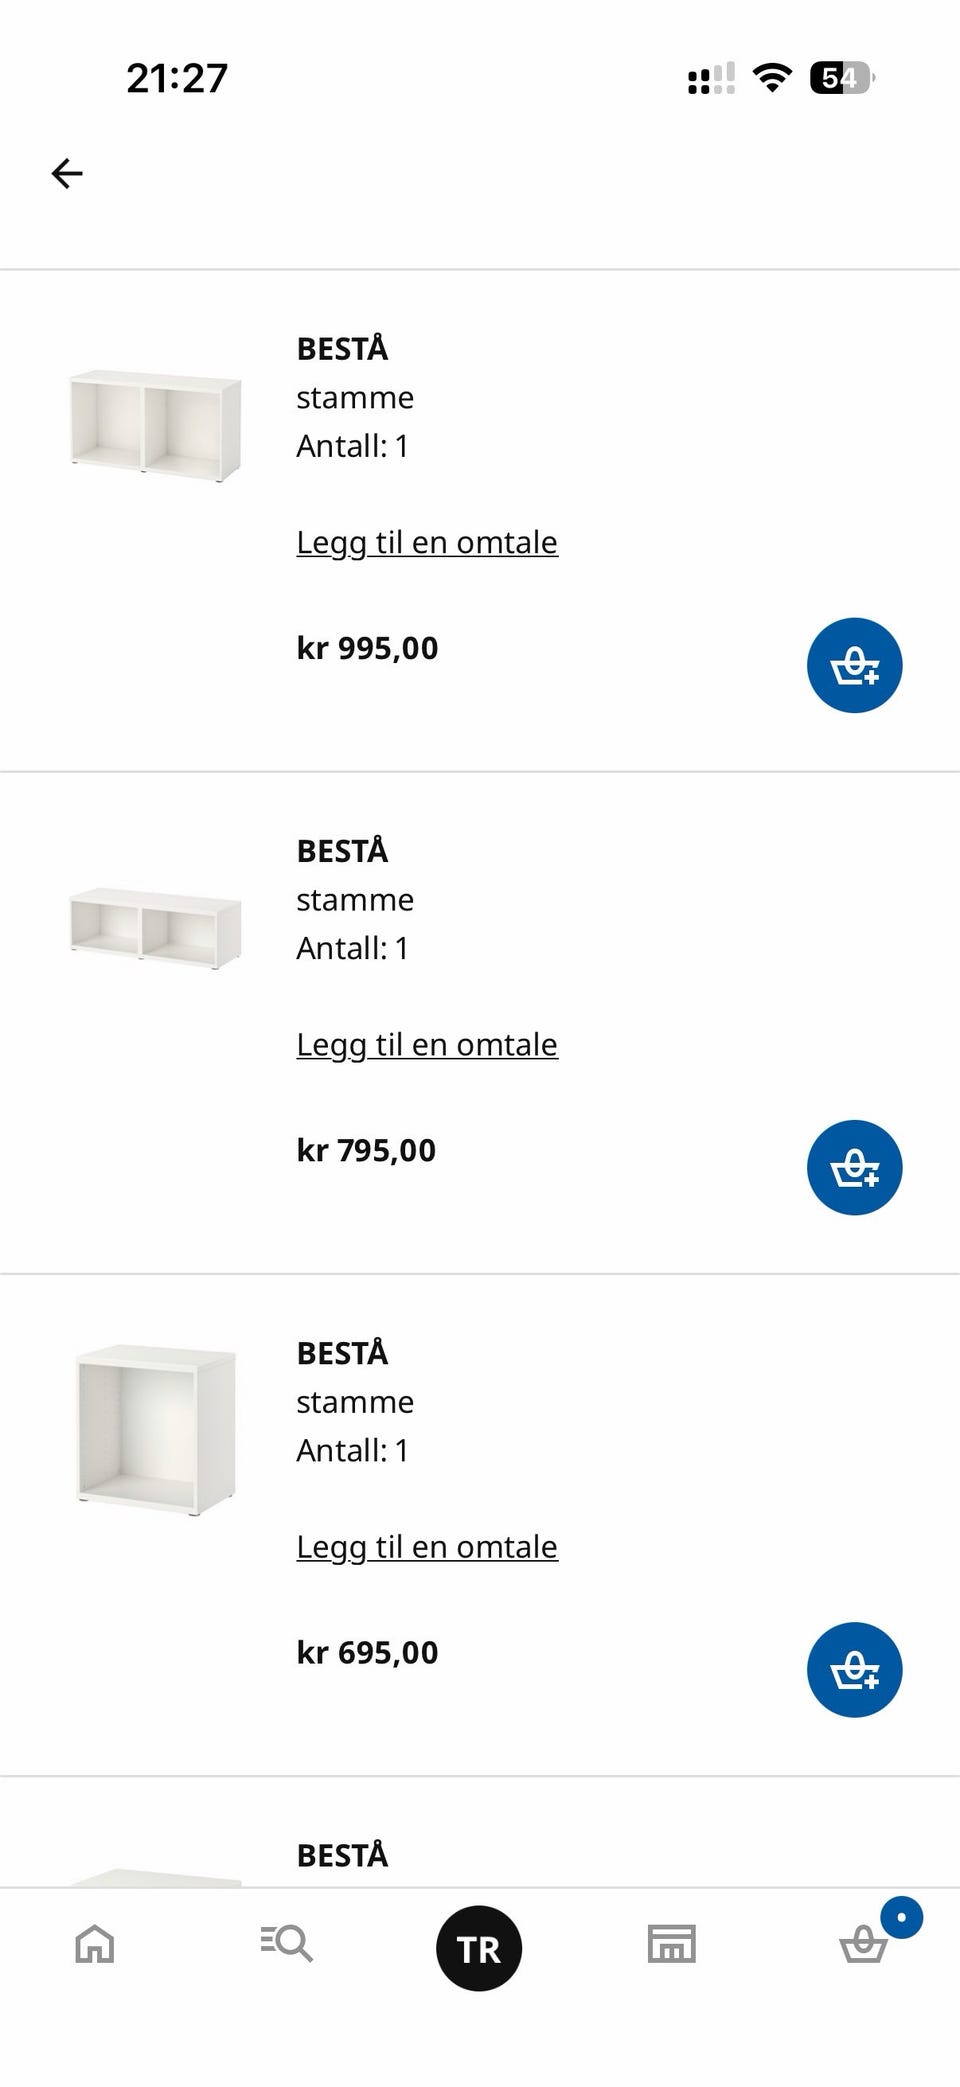
Task: Tap the partially visible fourth BESTÅ title
Action: 342,1856
